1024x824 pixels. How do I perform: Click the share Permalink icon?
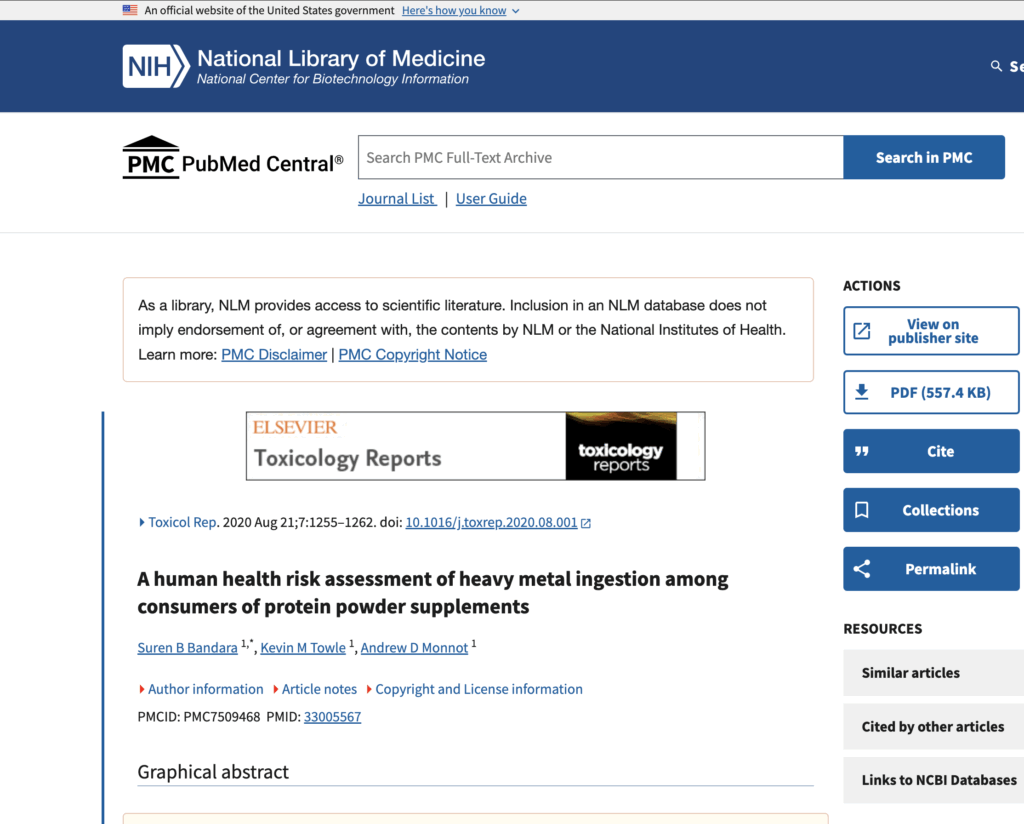(861, 569)
